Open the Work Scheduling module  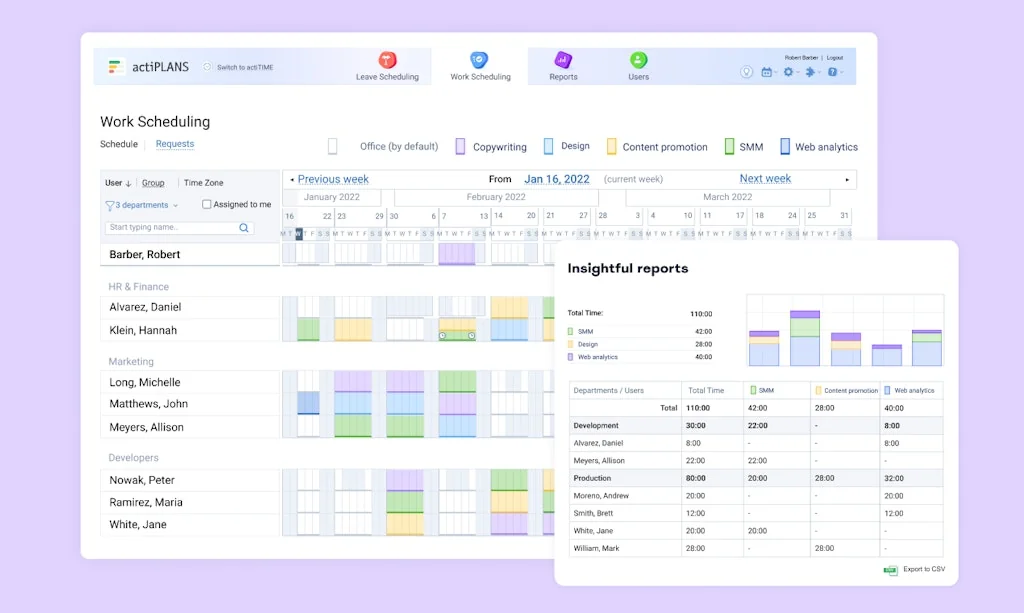(480, 65)
